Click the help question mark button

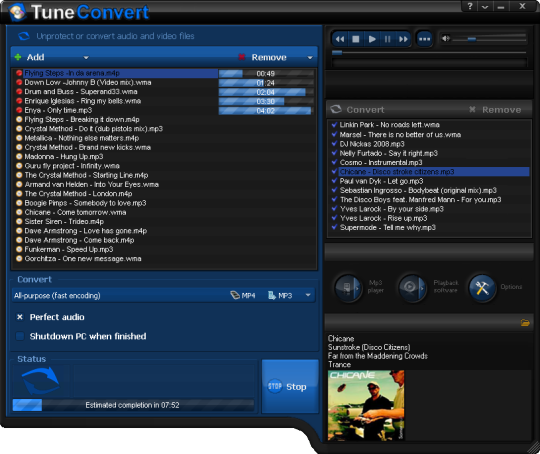click(x=470, y=6)
